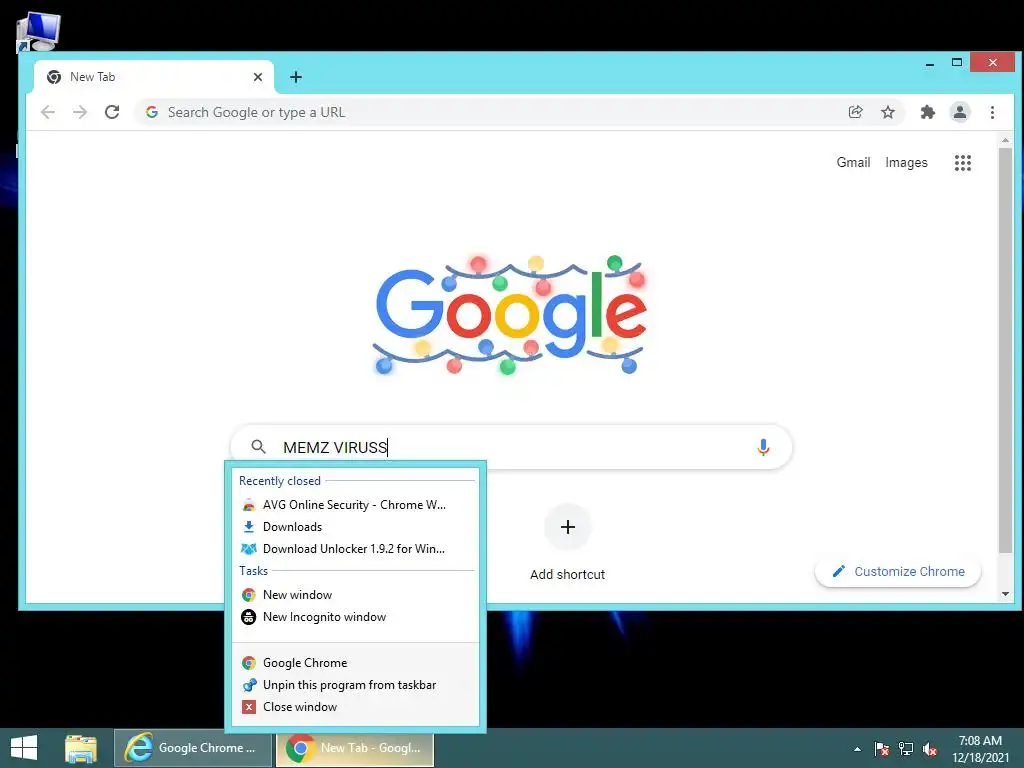Reload the page with the refresh icon
The image size is (1024, 768).
tap(112, 112)
